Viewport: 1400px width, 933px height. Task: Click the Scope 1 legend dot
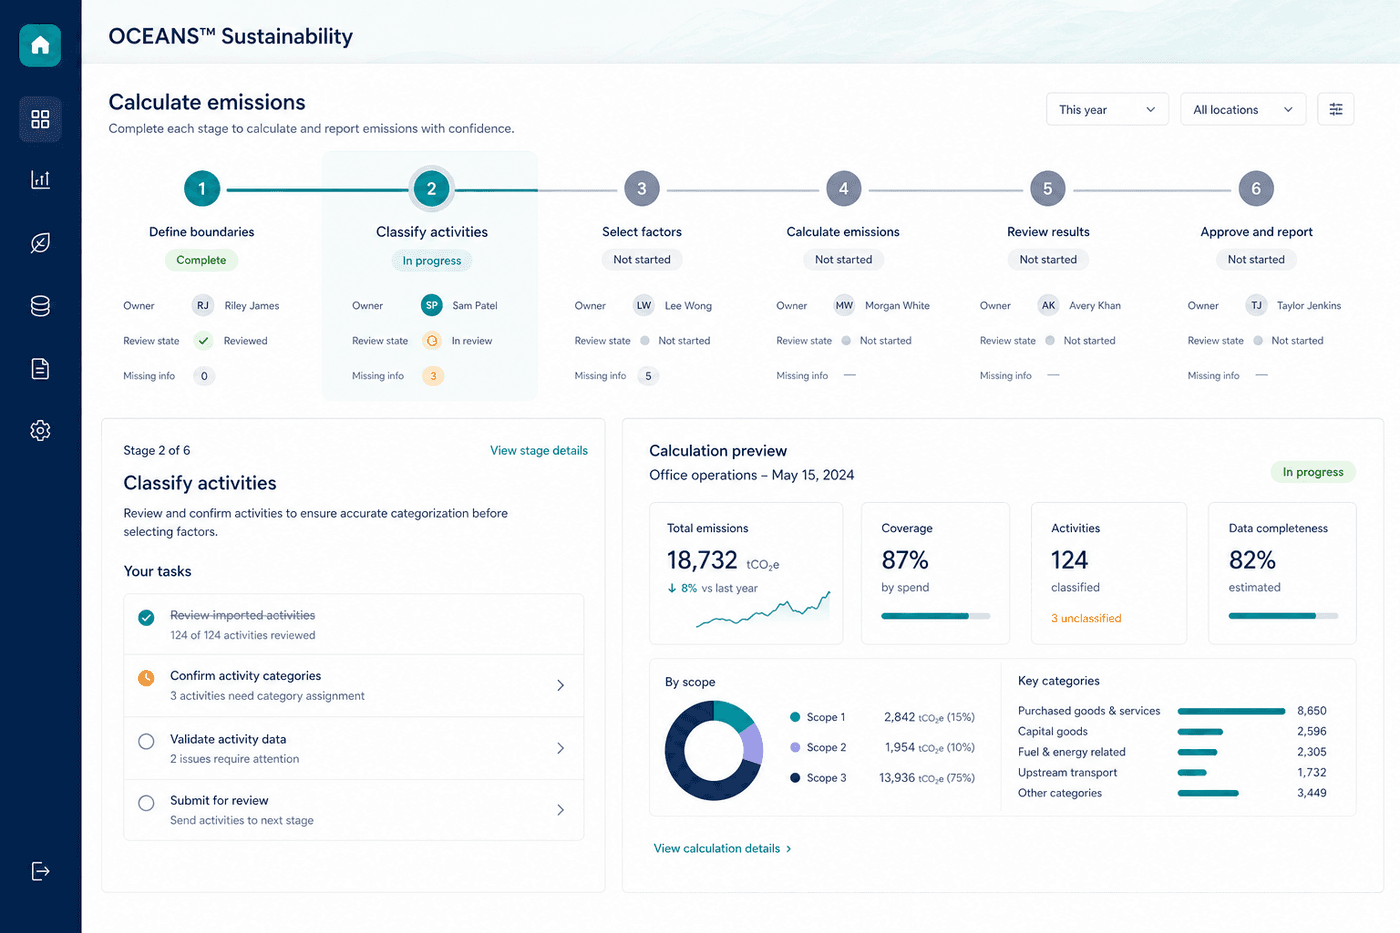click(x=795, y=717)
